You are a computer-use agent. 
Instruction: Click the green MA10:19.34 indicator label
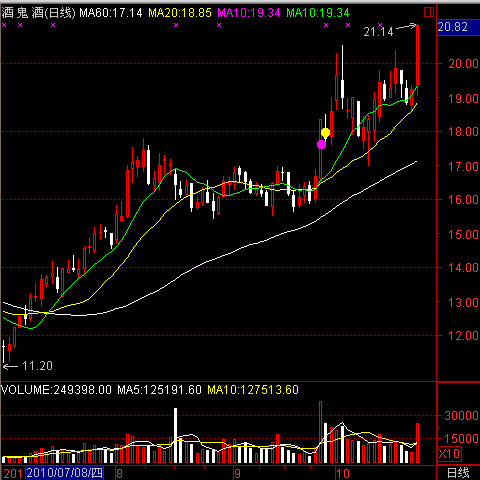click(318, 13)
